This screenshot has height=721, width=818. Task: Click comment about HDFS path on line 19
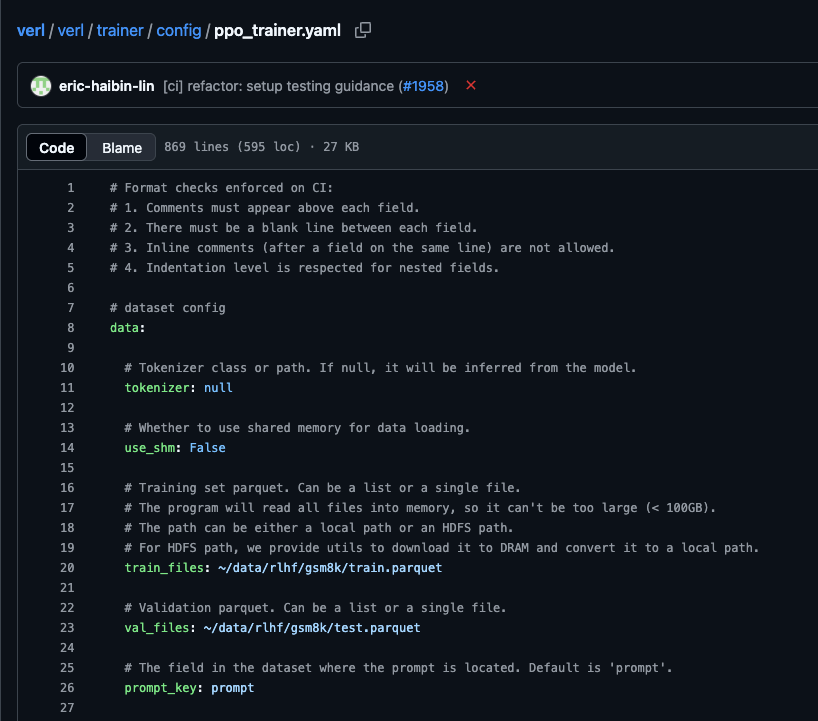click(x=441, y=548)
